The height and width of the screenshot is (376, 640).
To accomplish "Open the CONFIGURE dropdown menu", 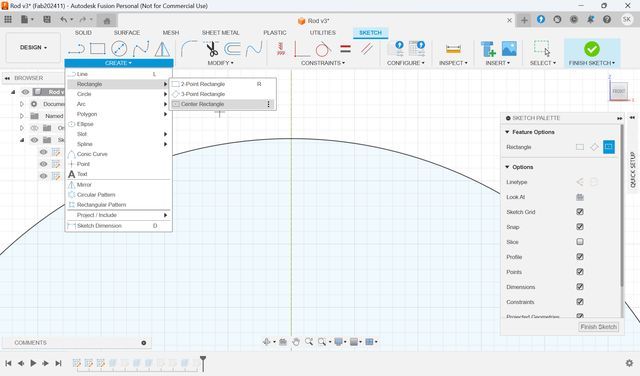I will (x=406, y=63).
